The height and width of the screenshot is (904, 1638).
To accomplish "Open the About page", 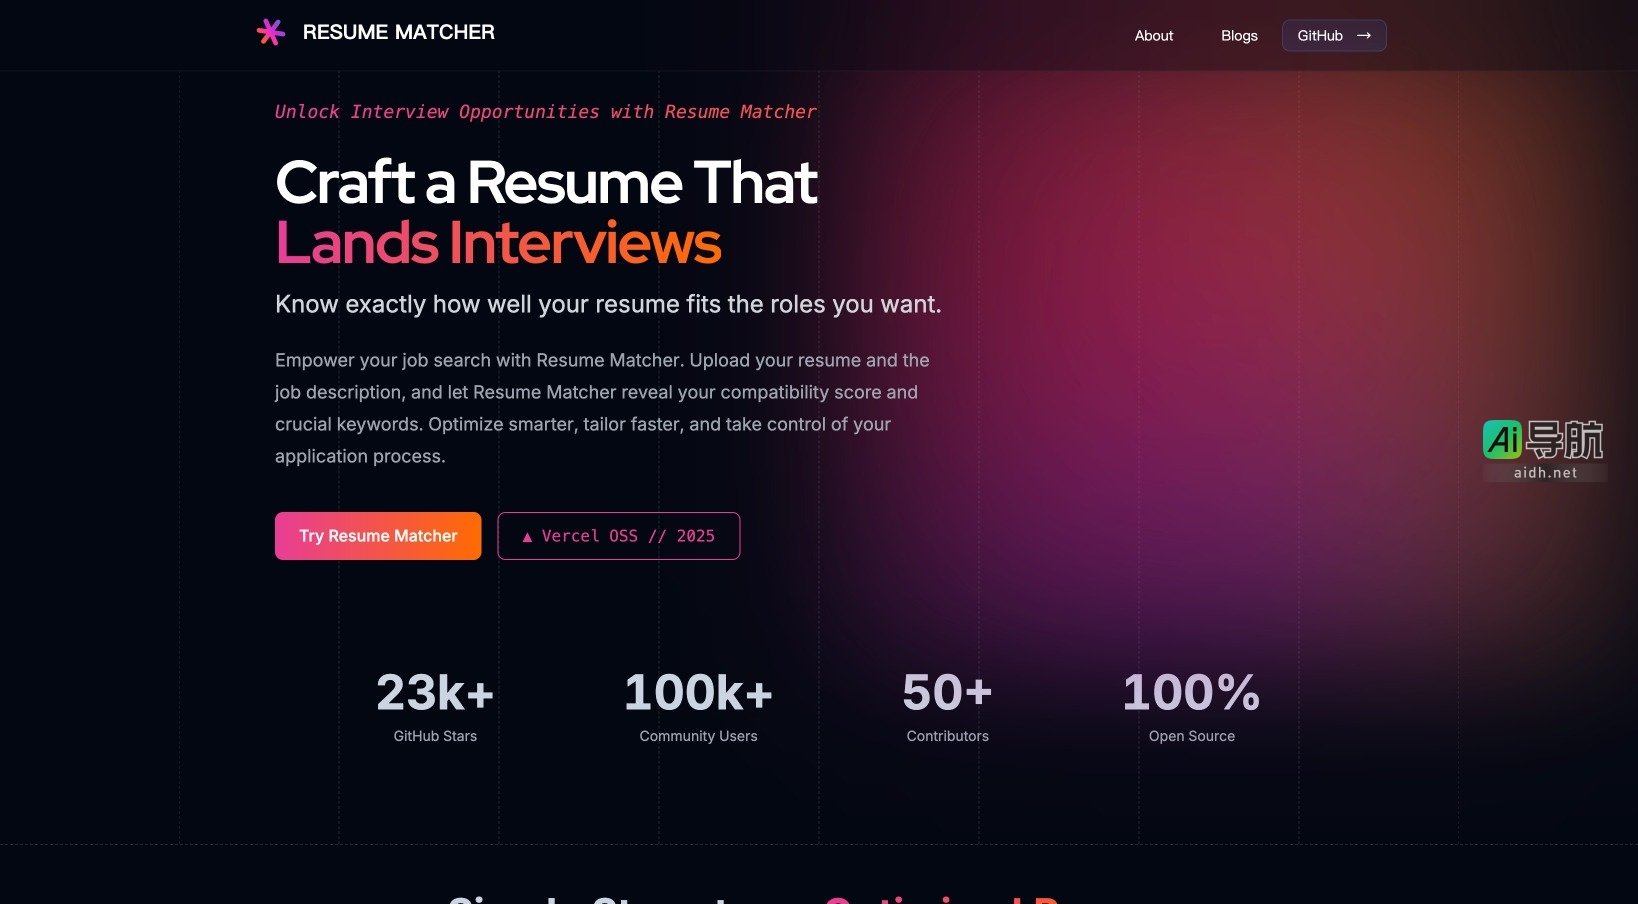I will tap(1153, 35).
